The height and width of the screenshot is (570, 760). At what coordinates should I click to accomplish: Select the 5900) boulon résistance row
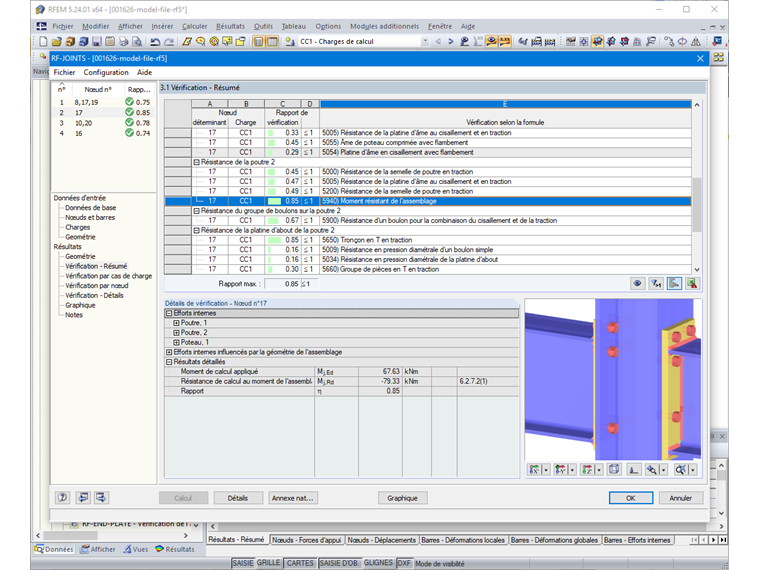428,221
